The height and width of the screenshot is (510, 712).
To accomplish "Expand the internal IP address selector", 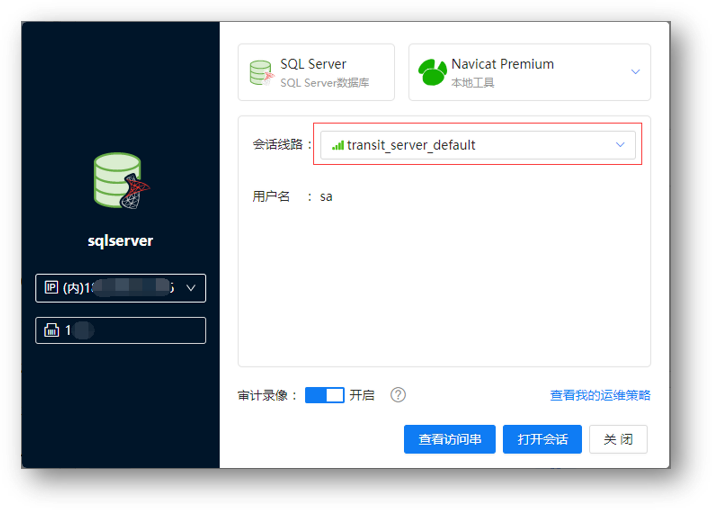I will (x=120, y=288).
